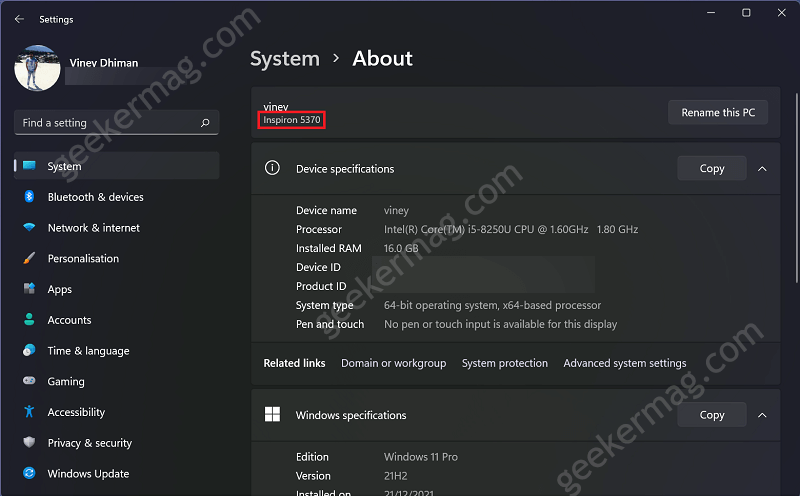
Task: Click the vertical scrollbar on the right
Action: click(x=796, y=188)
